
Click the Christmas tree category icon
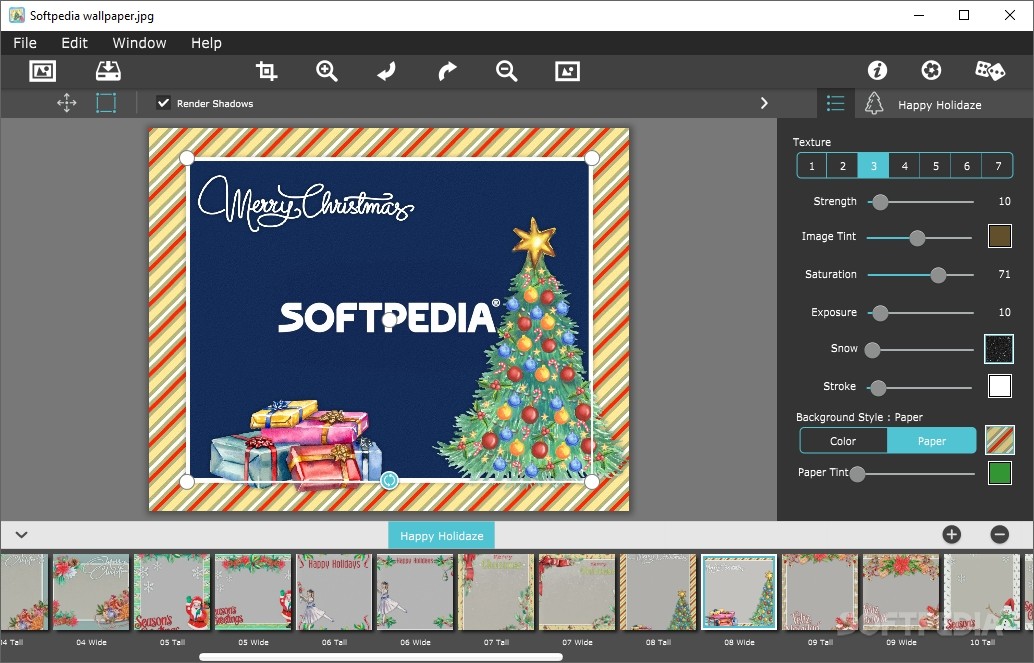point(874,104)
